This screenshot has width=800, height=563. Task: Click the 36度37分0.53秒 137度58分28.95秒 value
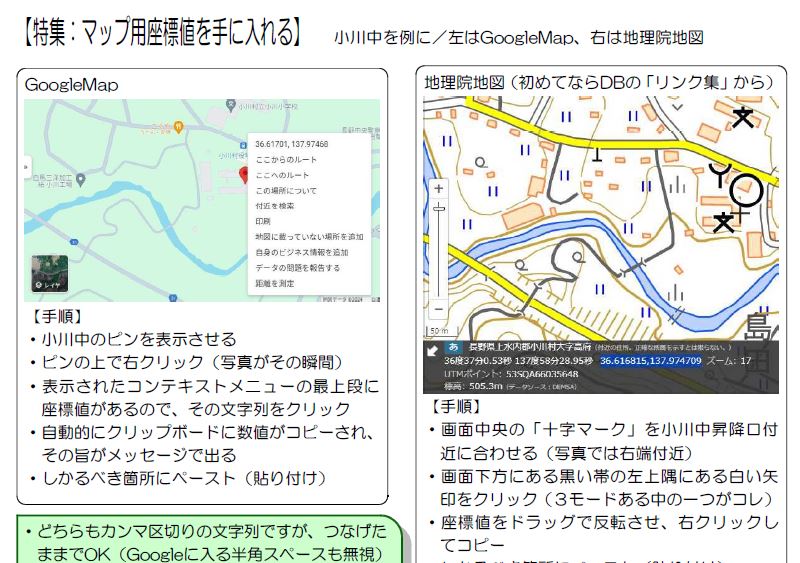click(518, 361)
